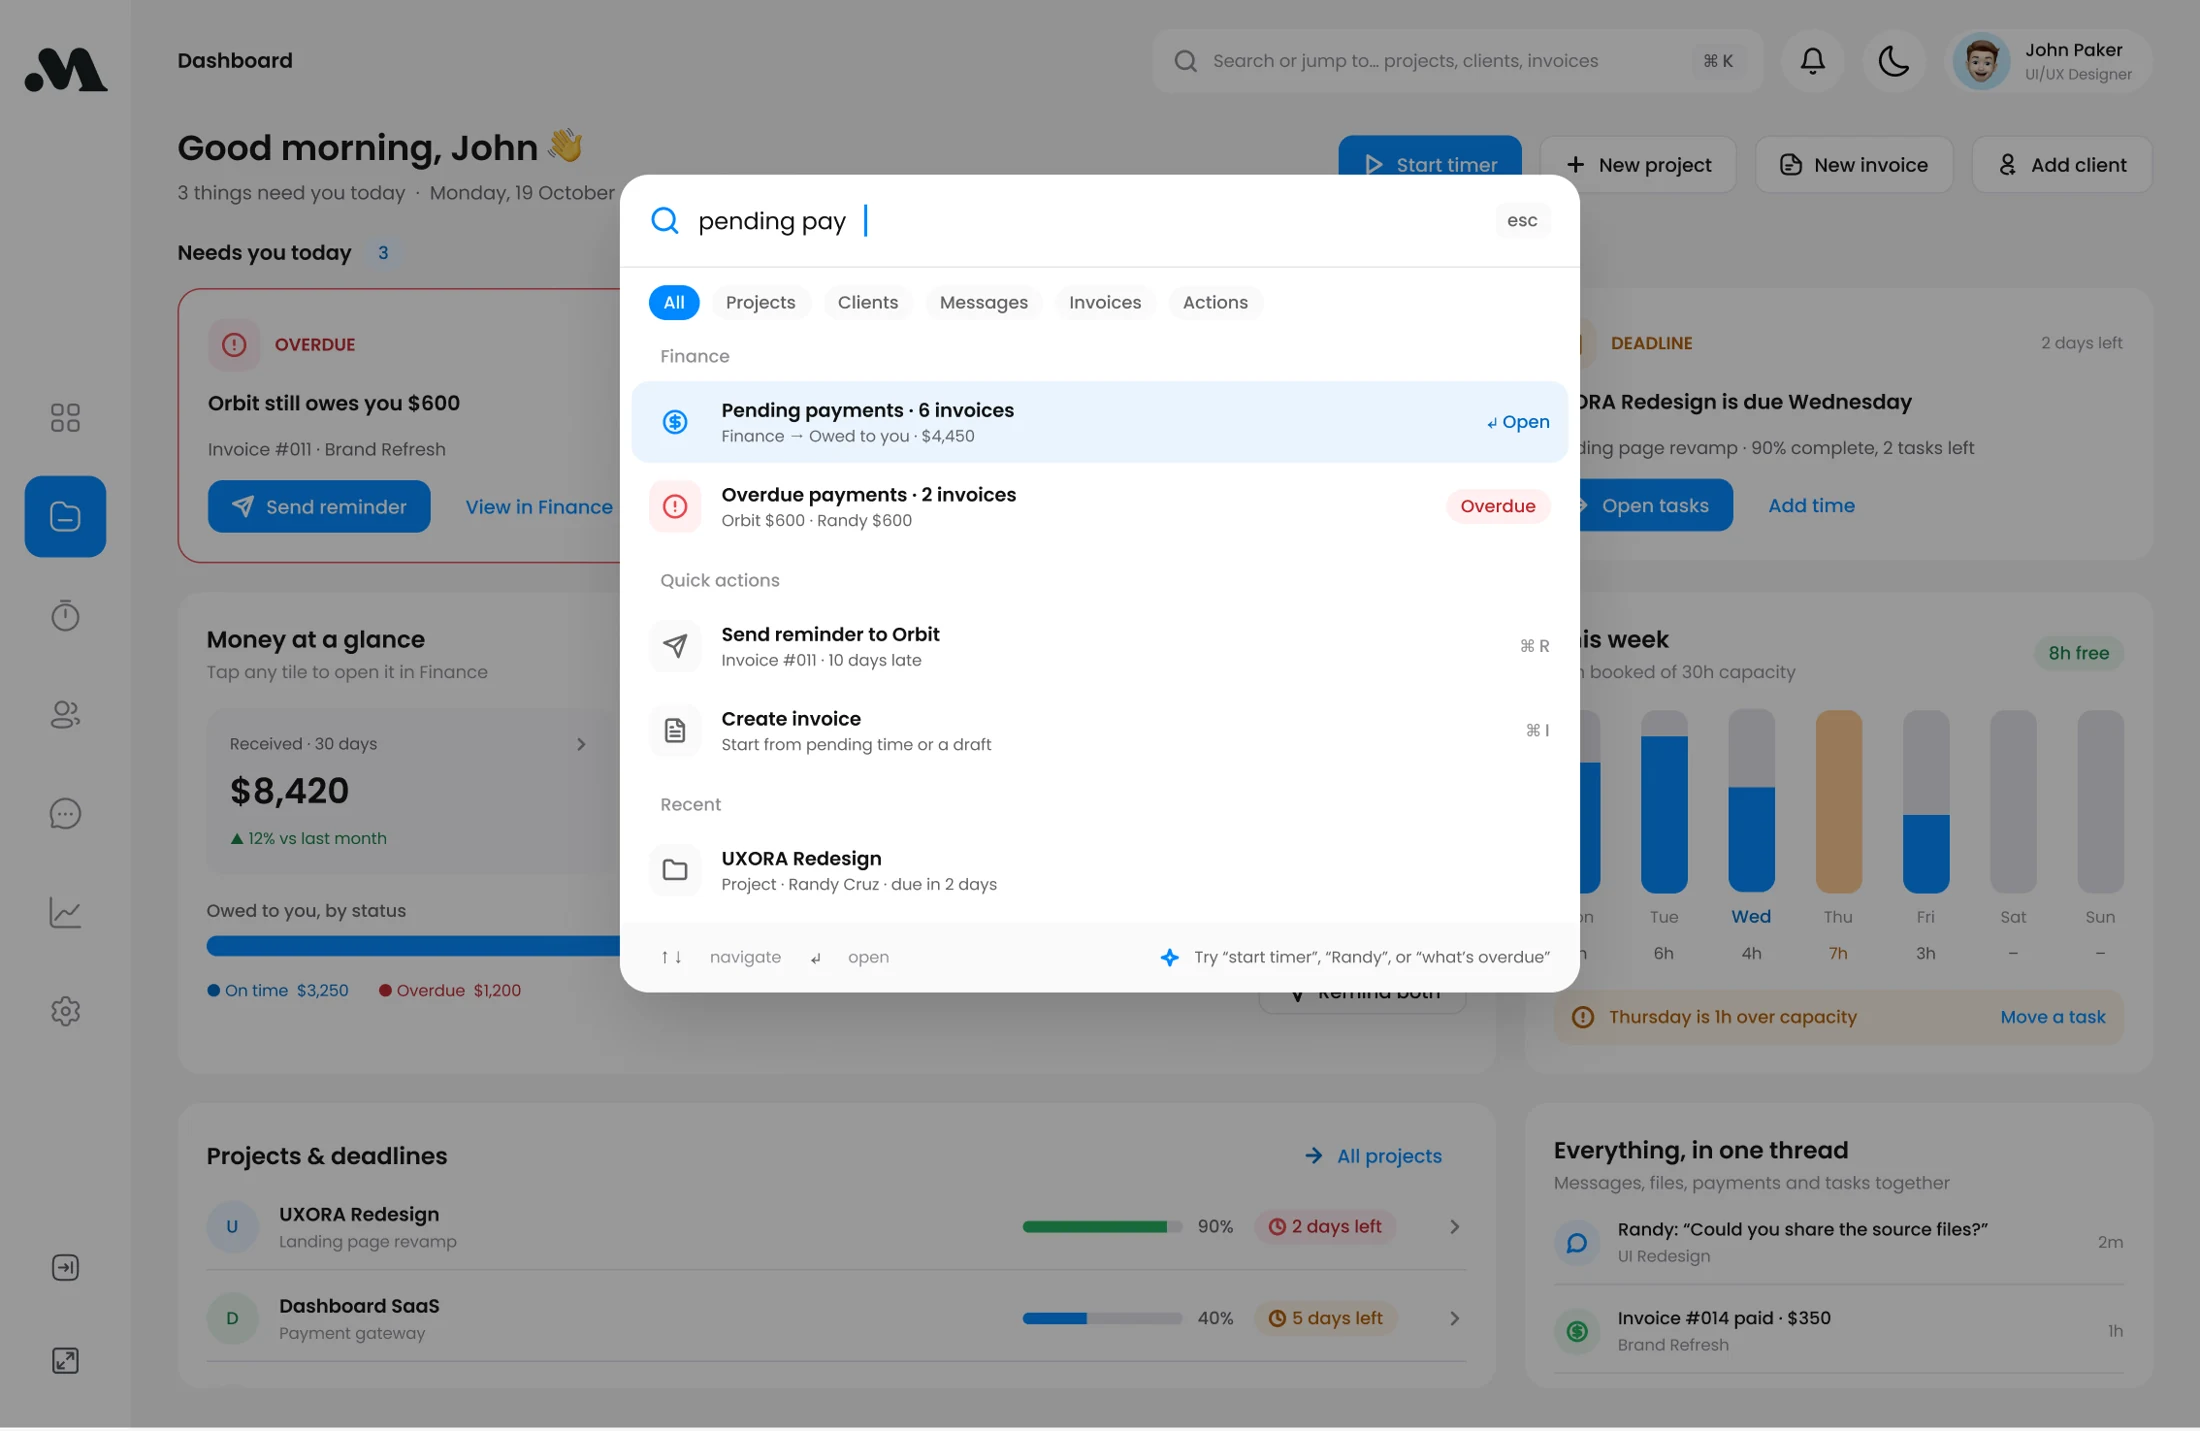Click the chat icon next to Randy's message
This screenshot has width=2200, height=1431.
coord(1577,1242)
